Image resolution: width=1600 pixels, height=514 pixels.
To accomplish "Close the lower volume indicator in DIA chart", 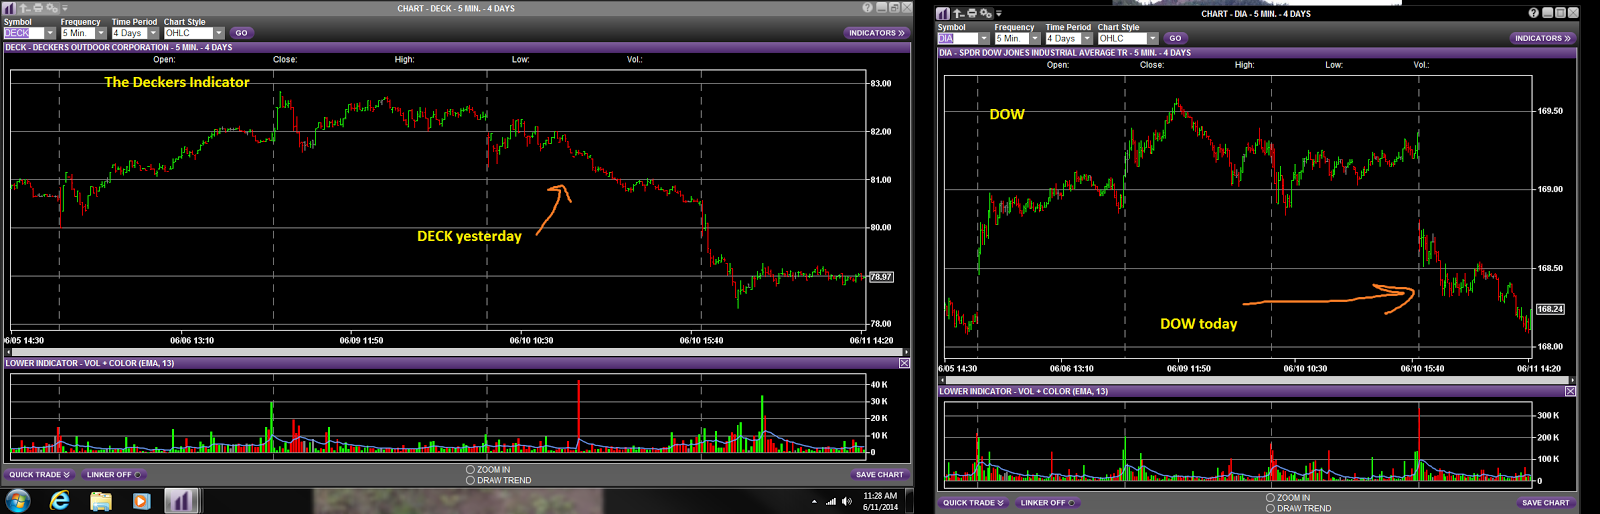I will 1570,391.
